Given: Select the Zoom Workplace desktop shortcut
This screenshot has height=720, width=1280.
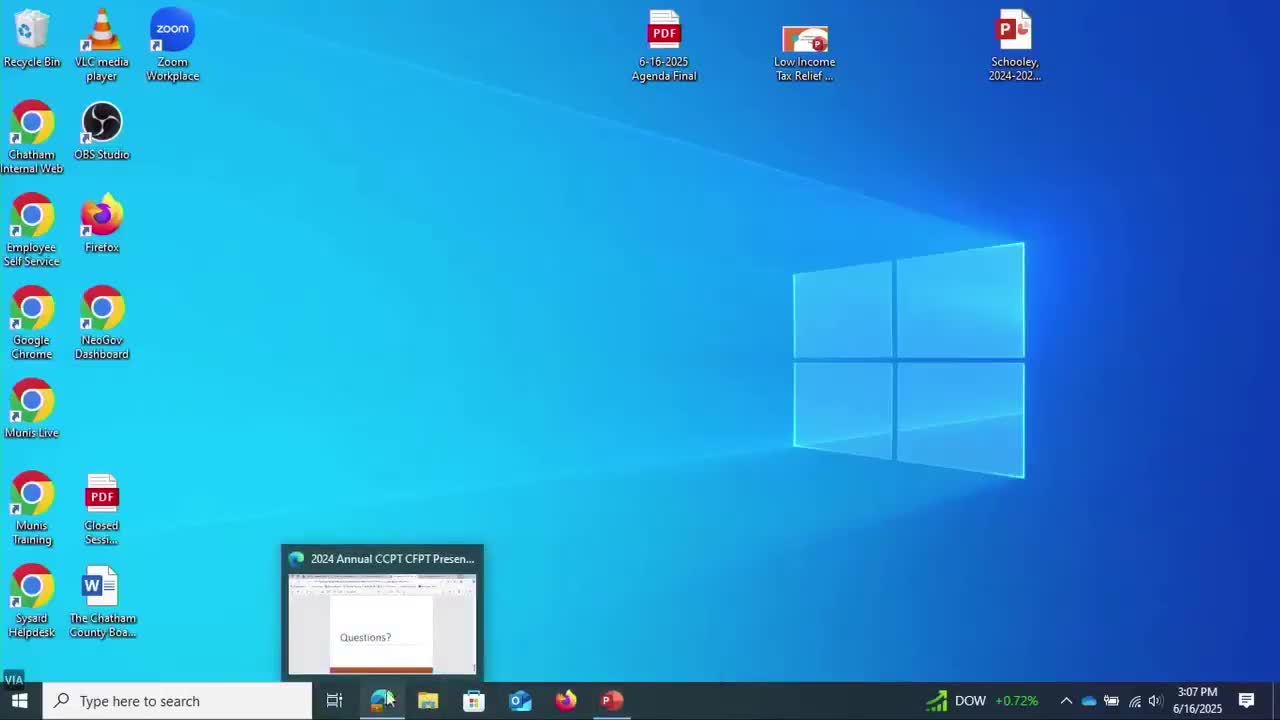Looking at the screenshot, I should [172, 45].
